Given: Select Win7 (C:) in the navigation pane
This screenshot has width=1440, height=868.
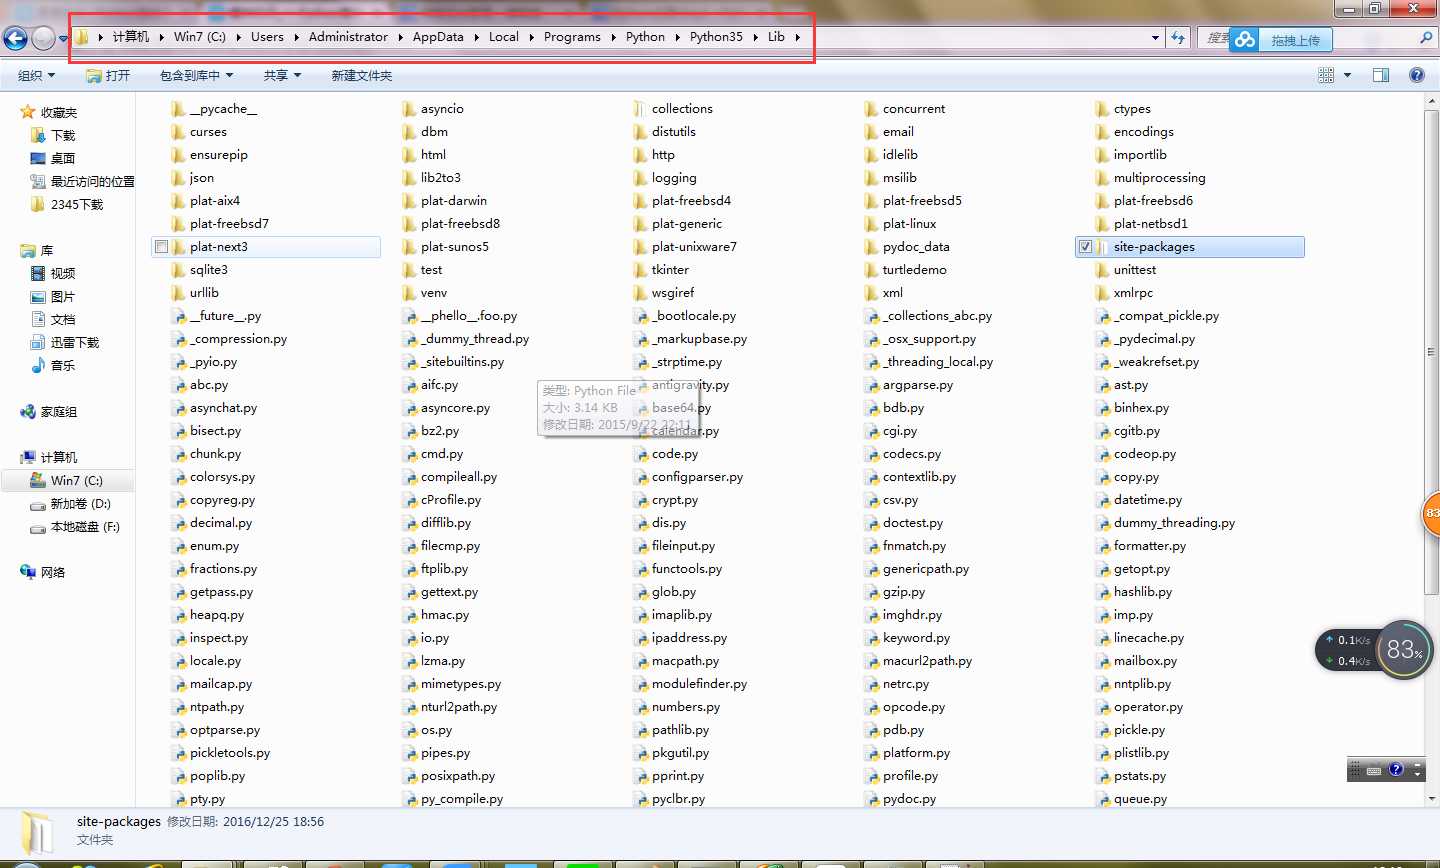Looking at the screenshot, I should (67, 480).
